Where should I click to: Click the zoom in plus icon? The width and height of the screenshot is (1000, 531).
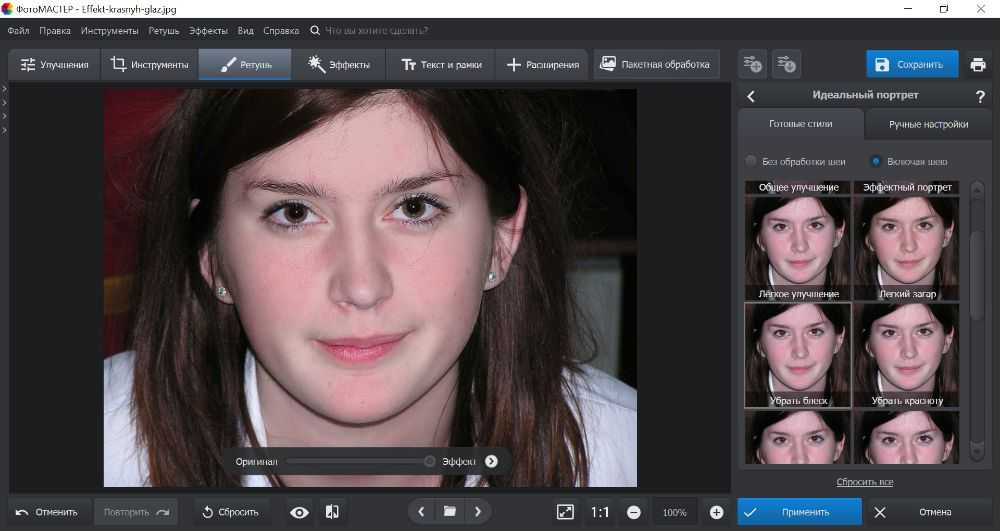pos(716,512)
